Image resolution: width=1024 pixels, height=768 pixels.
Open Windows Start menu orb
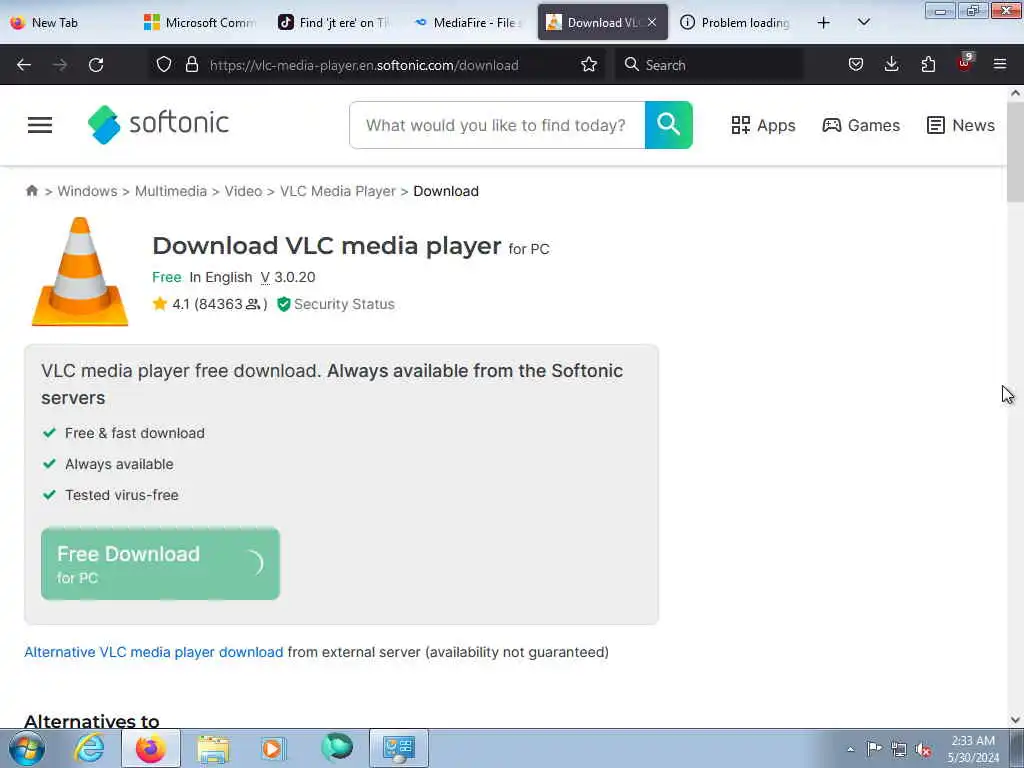point(27,748)
